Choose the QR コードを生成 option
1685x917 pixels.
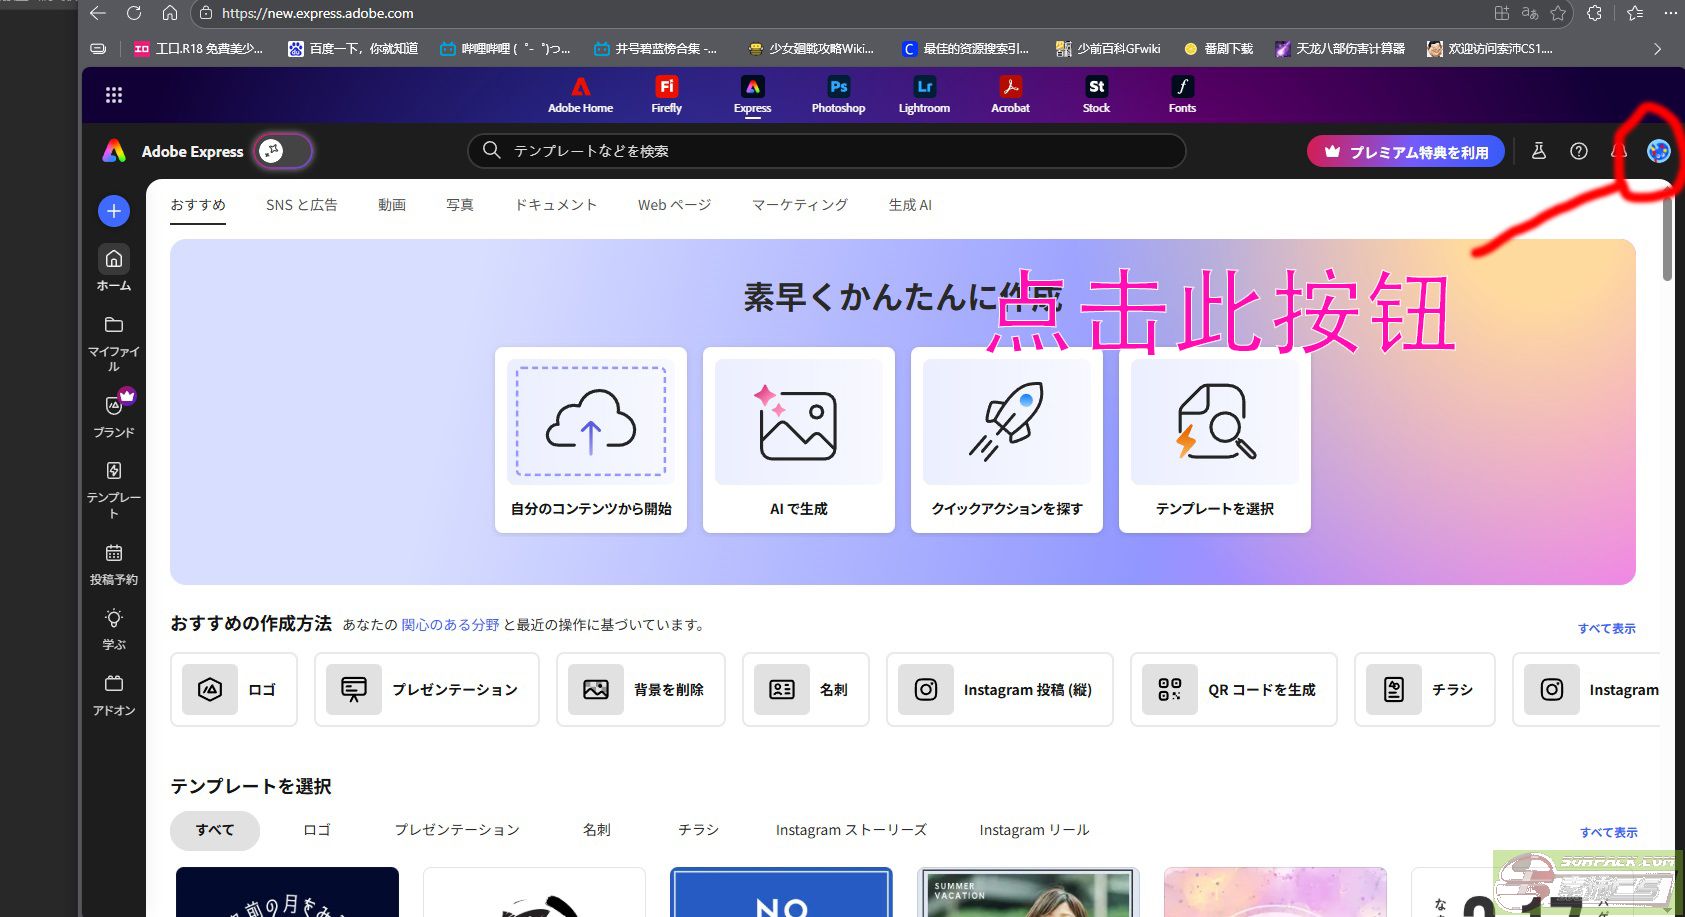1233,690
